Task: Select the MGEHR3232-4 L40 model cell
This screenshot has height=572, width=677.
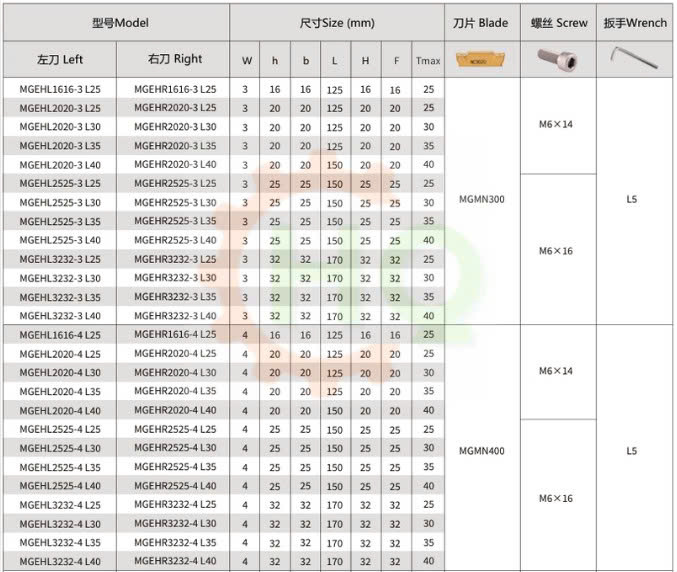Action: 174,561
